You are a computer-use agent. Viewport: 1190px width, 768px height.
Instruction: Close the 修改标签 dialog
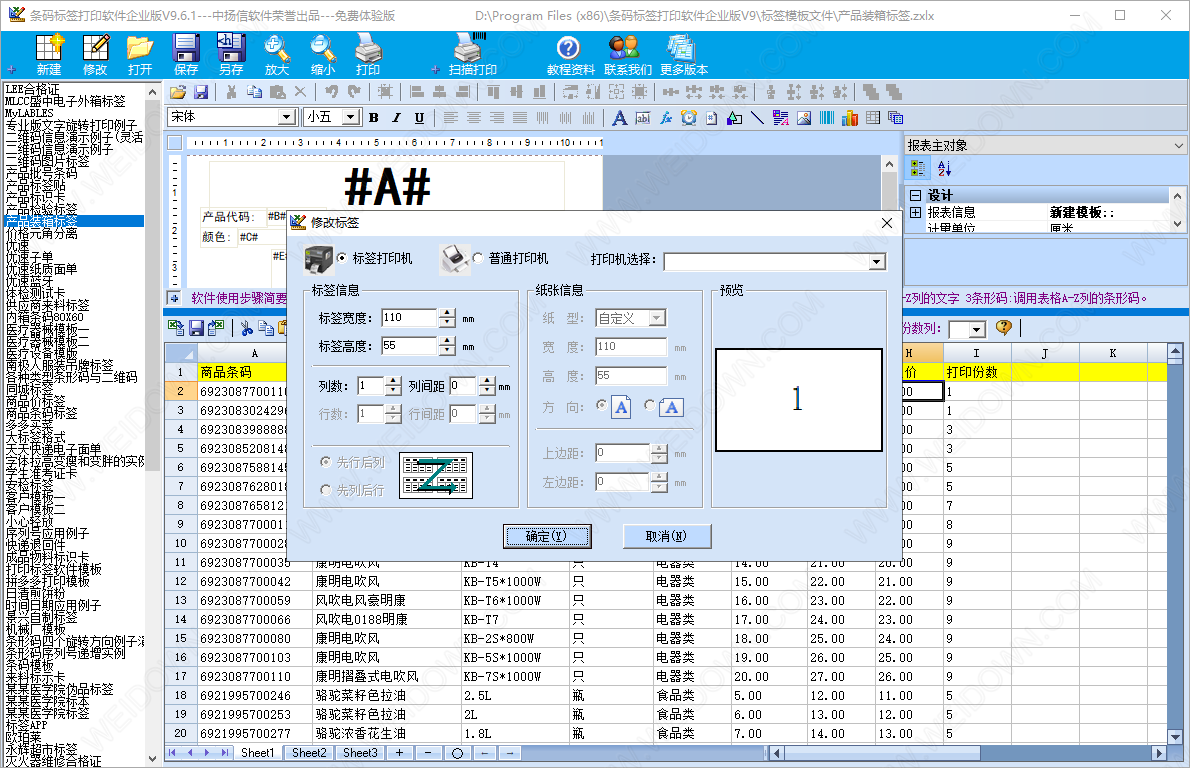pos(886,222)
